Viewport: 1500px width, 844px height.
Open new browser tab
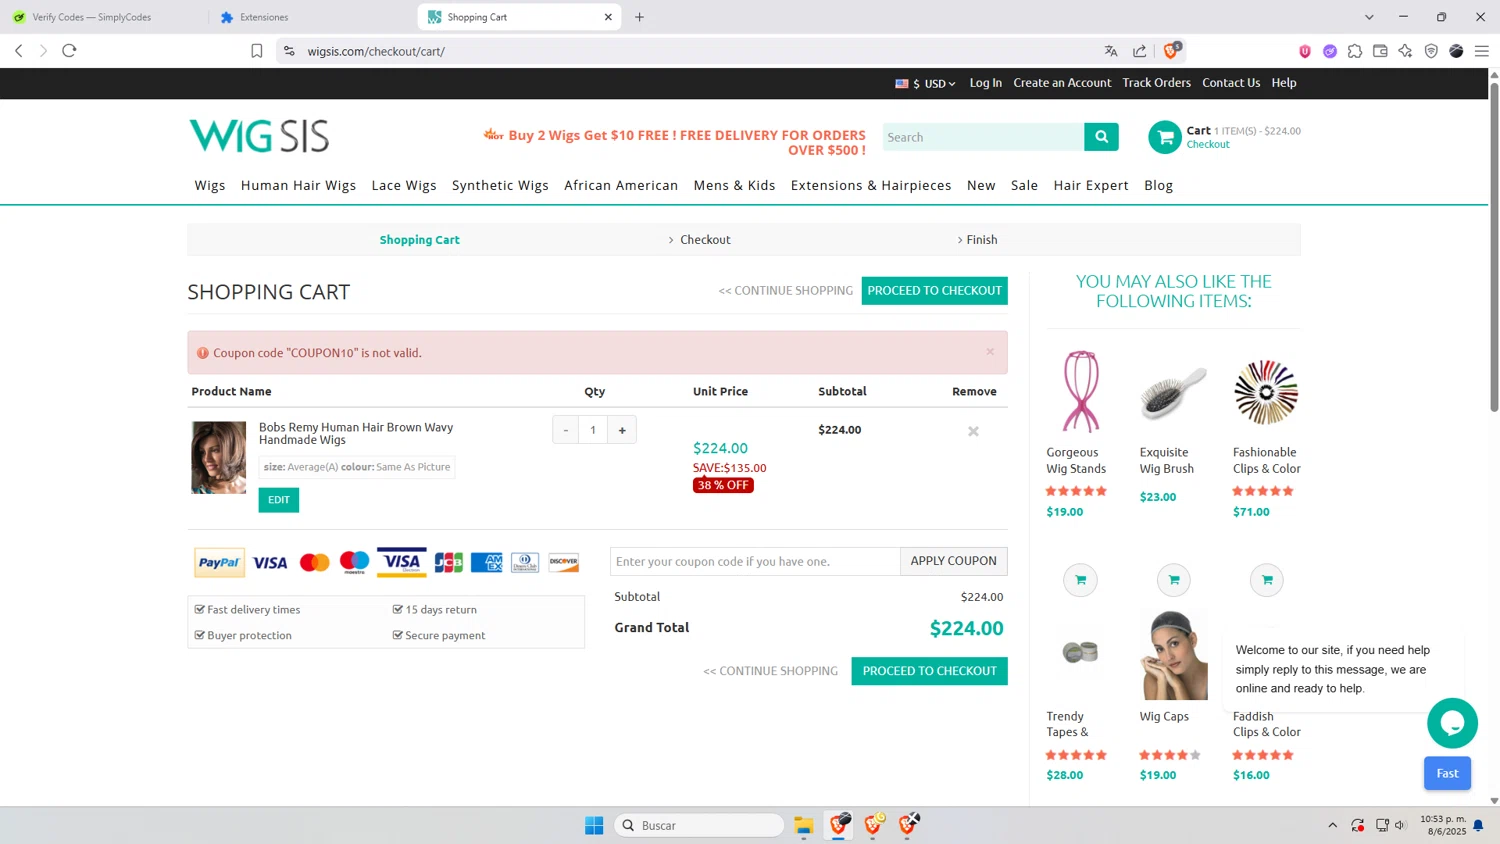coord(640,17)
